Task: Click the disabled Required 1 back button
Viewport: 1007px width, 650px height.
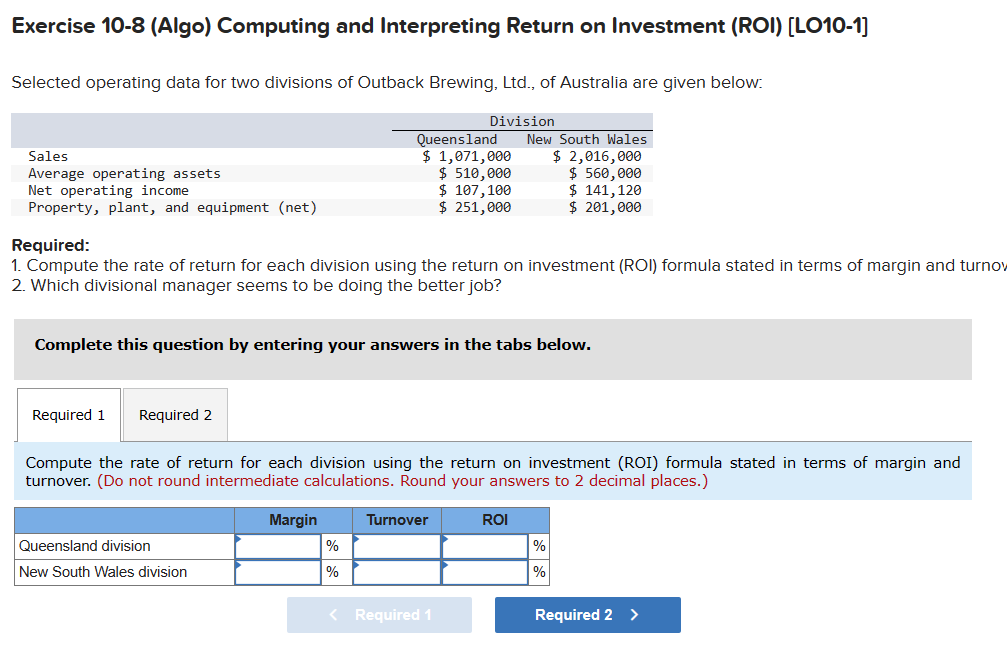Action: click(379, 614)
